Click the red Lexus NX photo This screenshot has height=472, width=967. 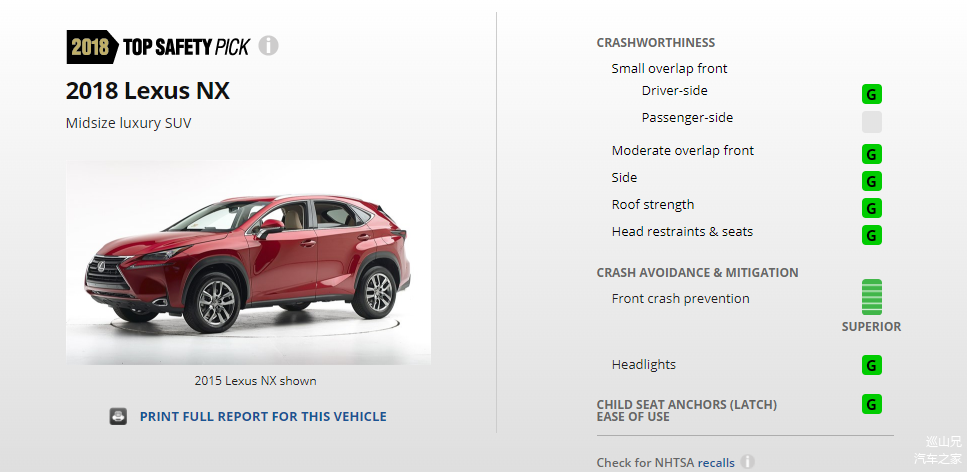click(249, 262)
